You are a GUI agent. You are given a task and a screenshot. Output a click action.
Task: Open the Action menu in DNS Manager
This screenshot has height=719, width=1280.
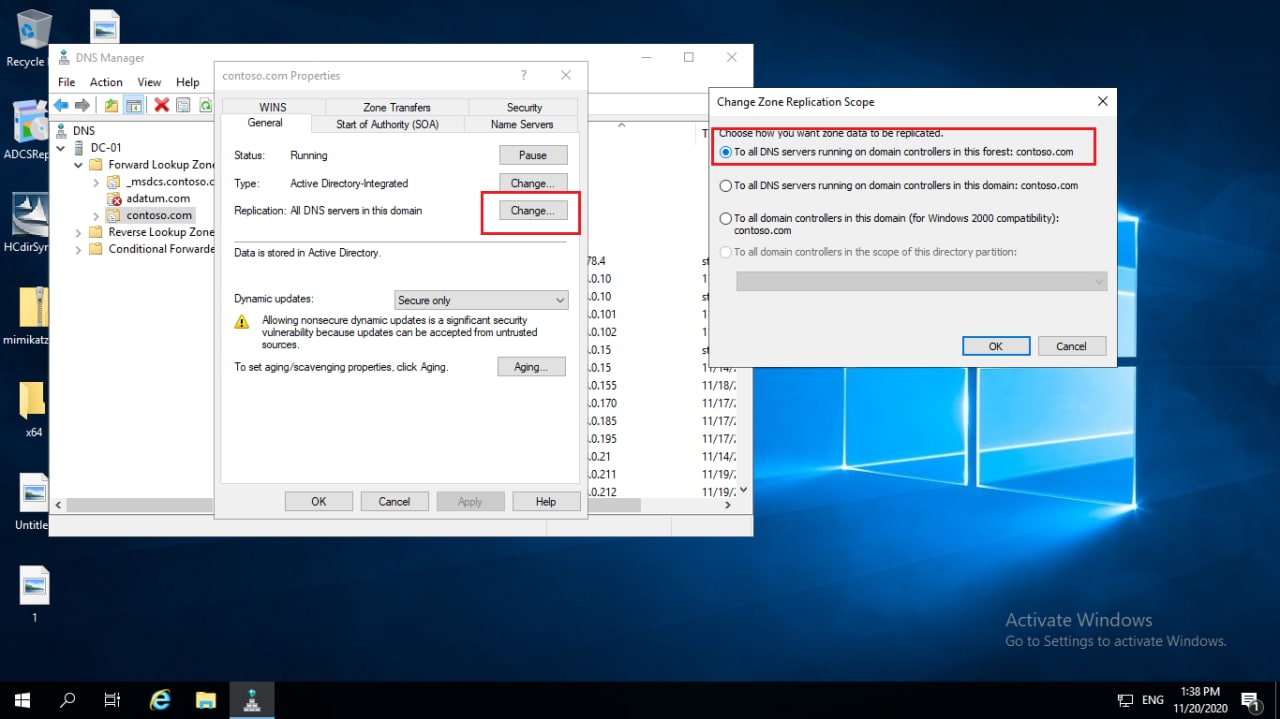(106, 82)
